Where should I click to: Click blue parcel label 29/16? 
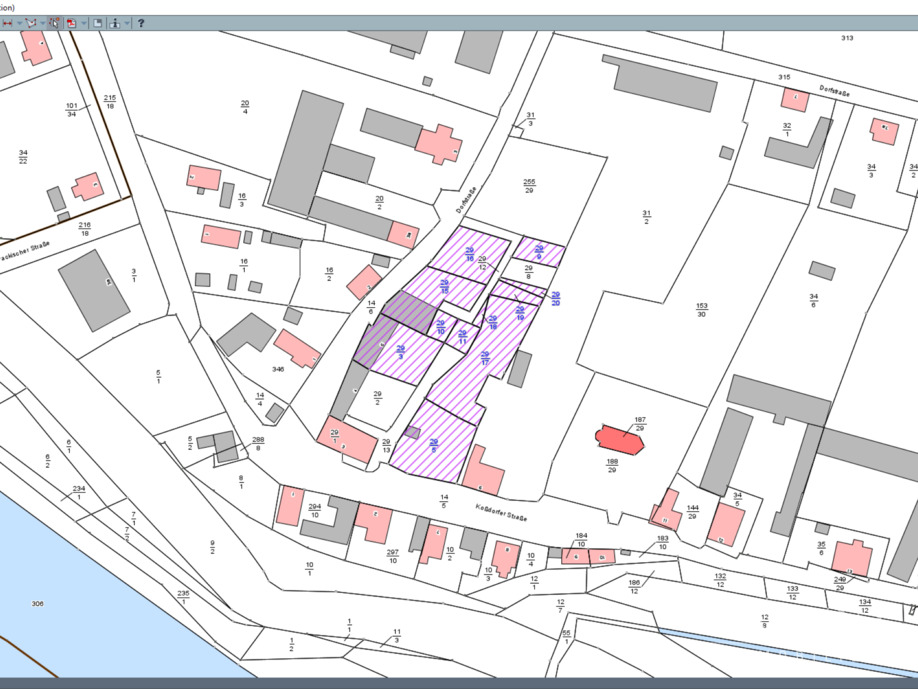click(x=469, y=255)
